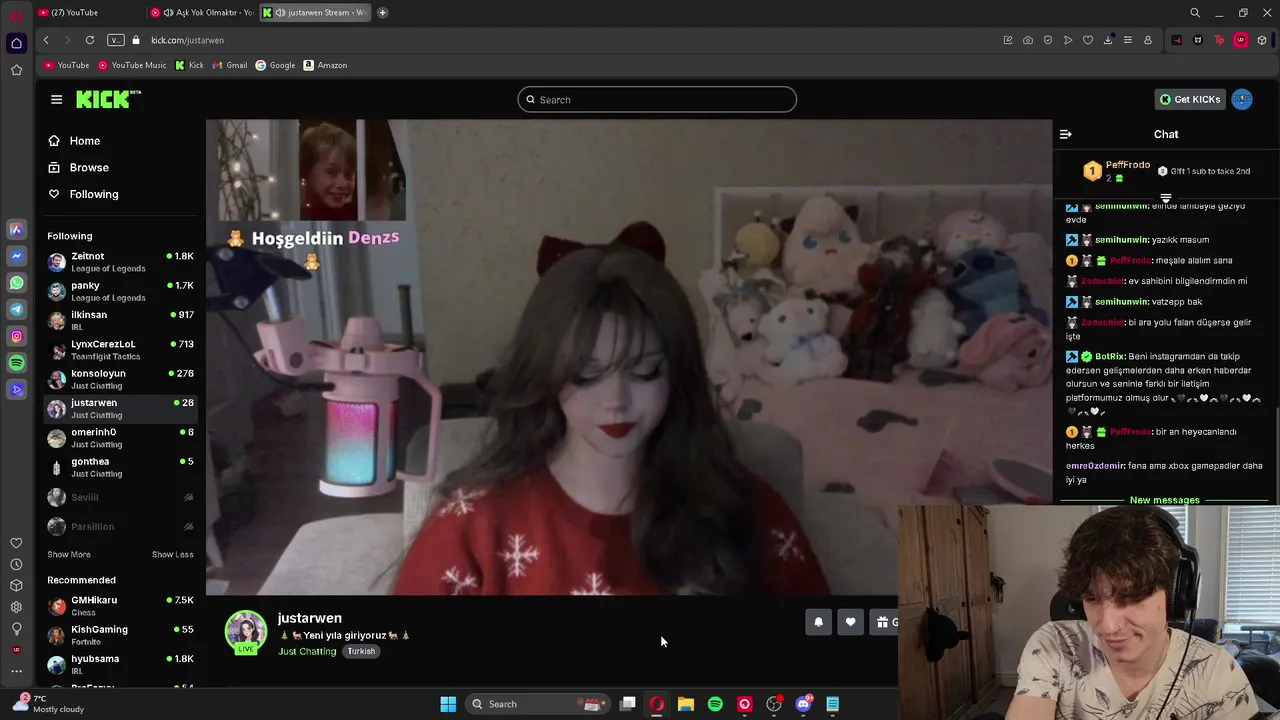Open GMHikaru in Recommended list

pos(120,606)
